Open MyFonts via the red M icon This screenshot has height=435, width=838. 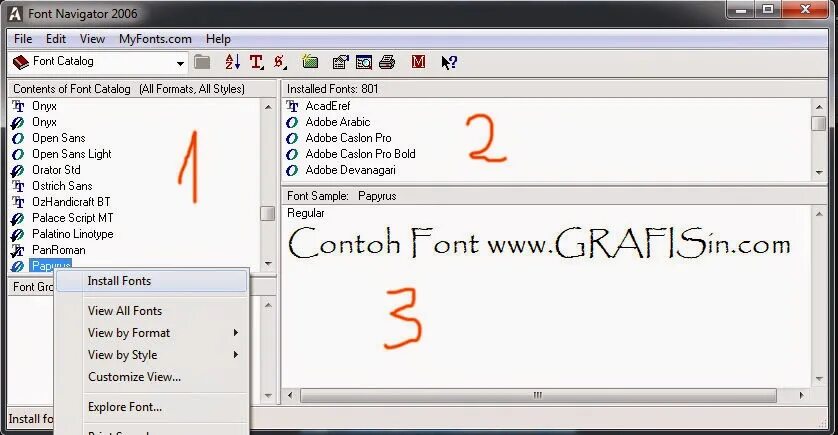coord(418,62)
